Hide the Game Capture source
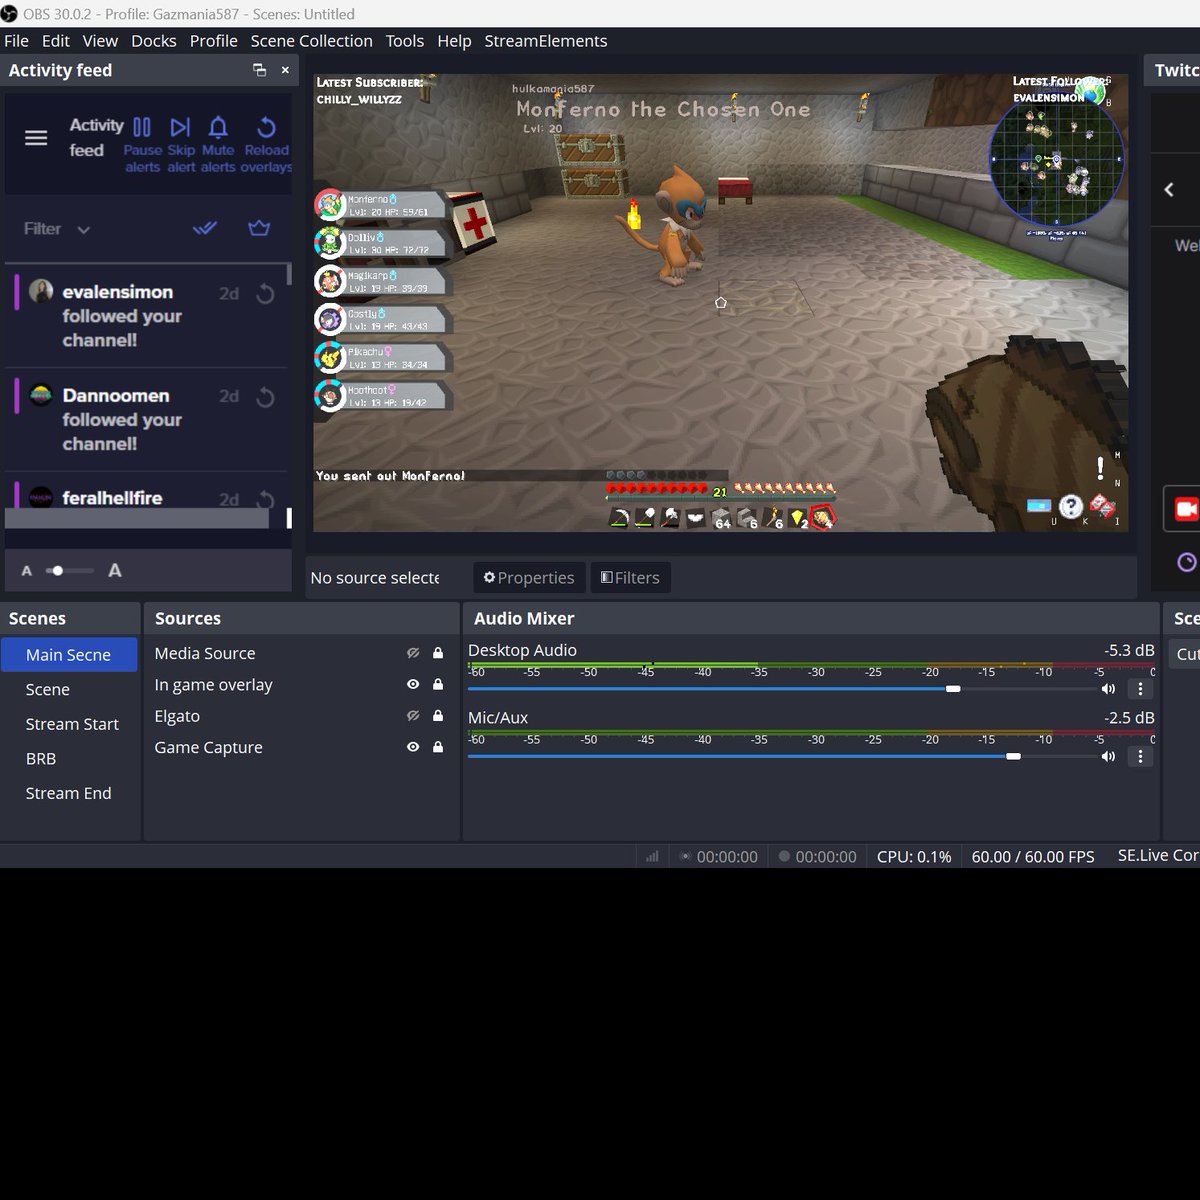 point(413,747)
